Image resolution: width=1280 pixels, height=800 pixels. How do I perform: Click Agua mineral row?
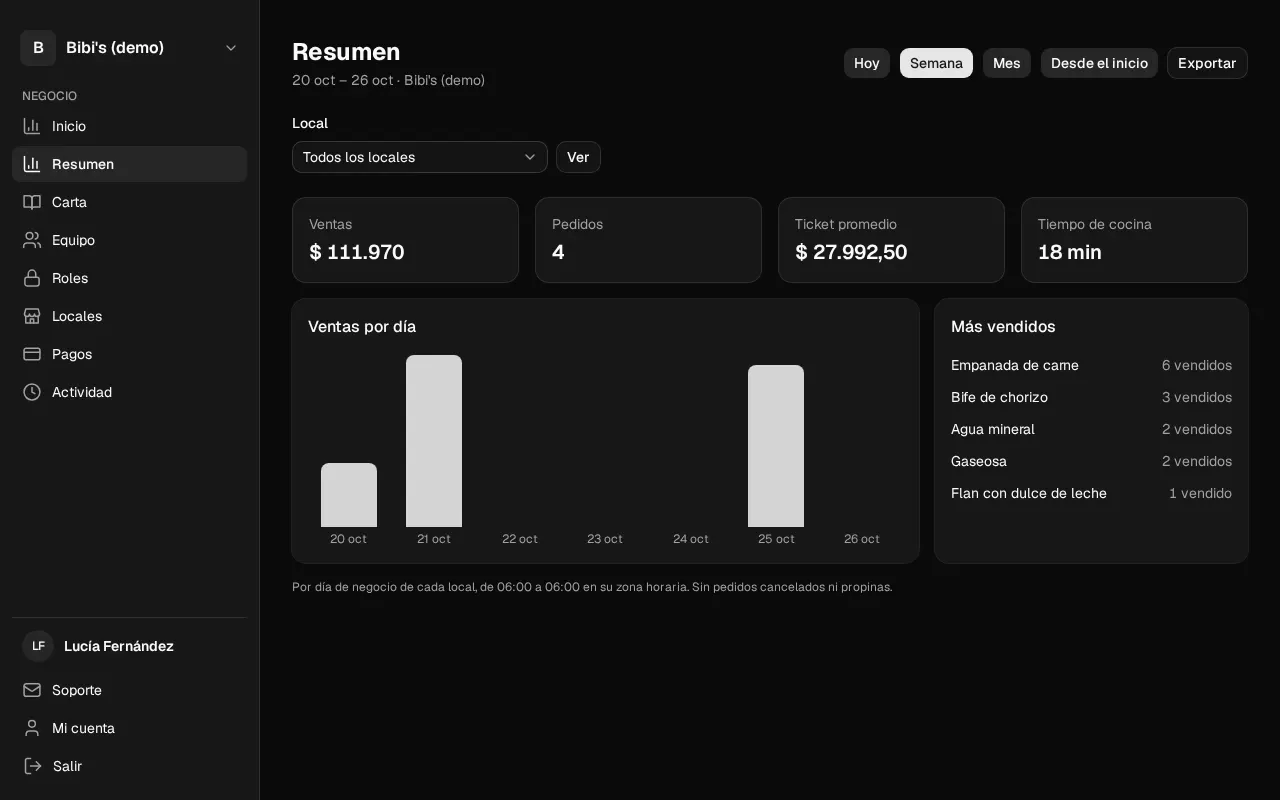click(1091, 429)
